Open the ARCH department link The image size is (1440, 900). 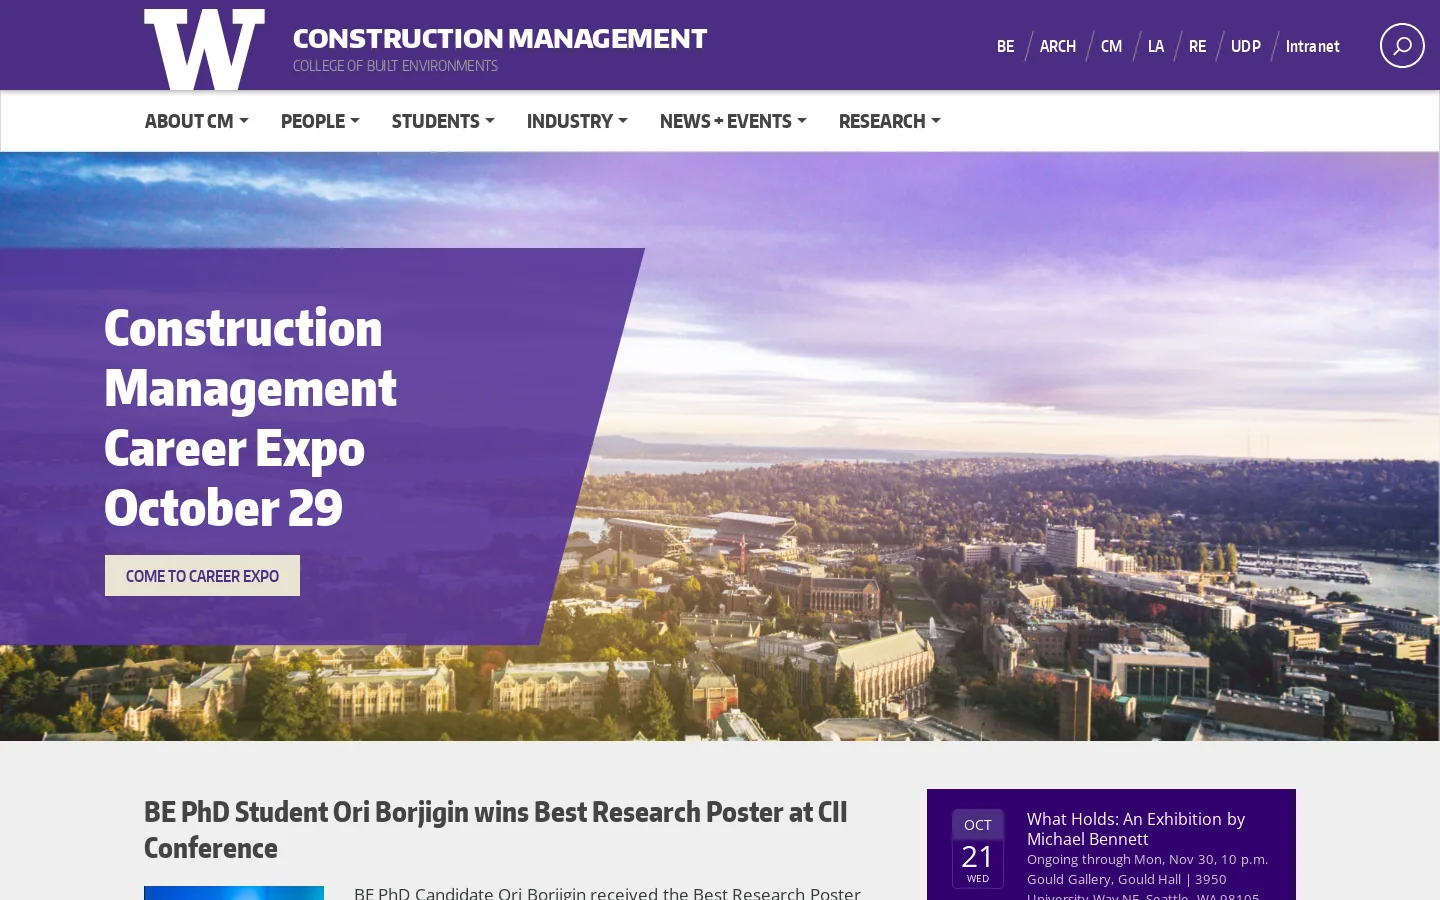[x=1057, y=46]
